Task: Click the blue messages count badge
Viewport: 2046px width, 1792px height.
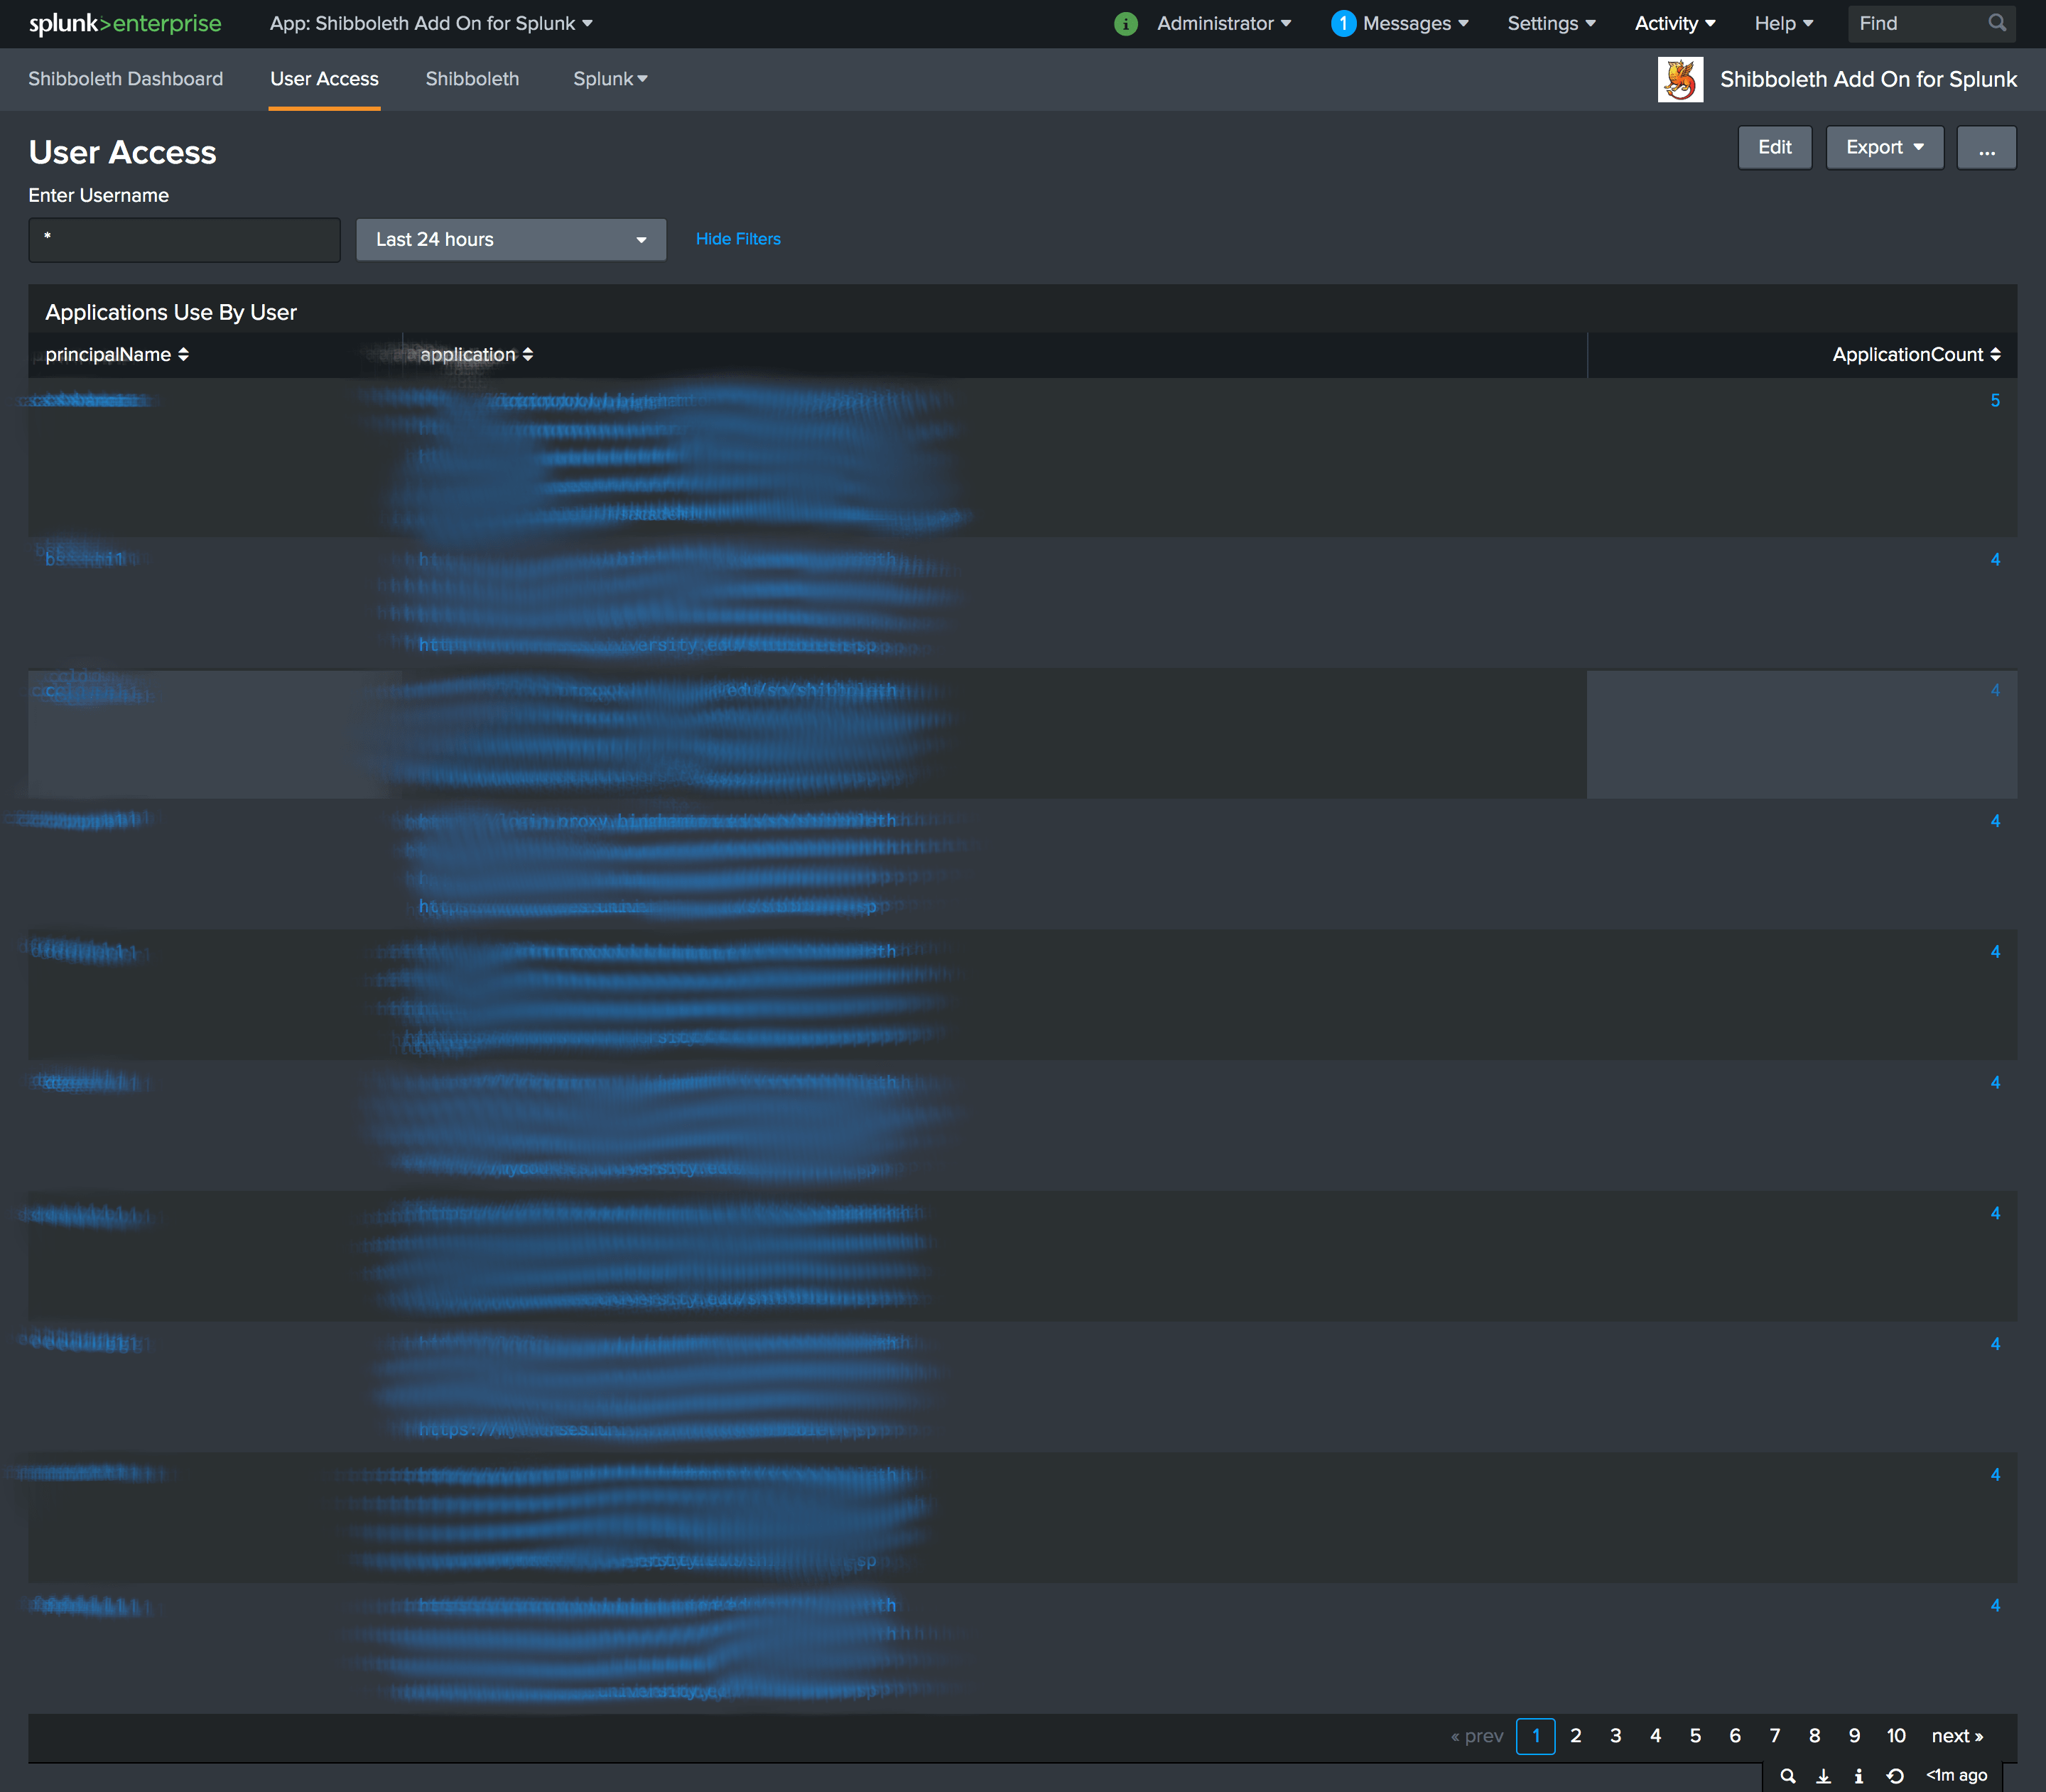Action: point(1343,23)
